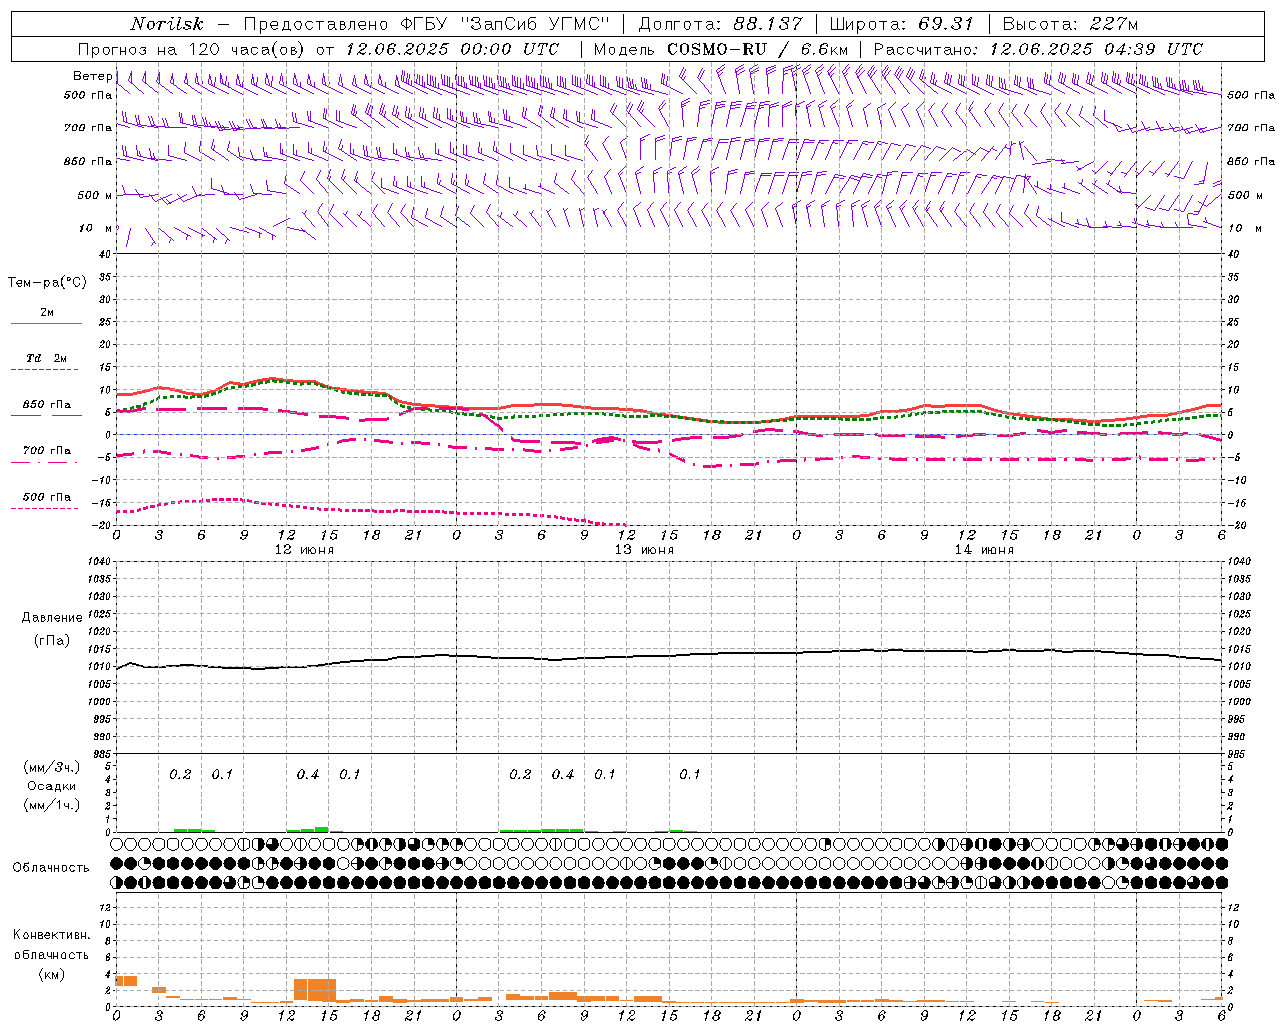Click the "Конвективн." convective label

51,935
